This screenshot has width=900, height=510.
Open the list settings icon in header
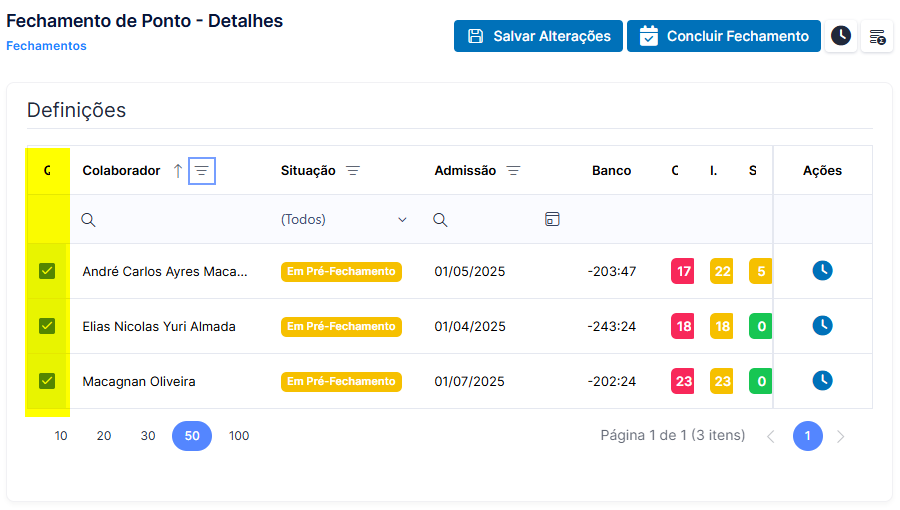(877, 36)
